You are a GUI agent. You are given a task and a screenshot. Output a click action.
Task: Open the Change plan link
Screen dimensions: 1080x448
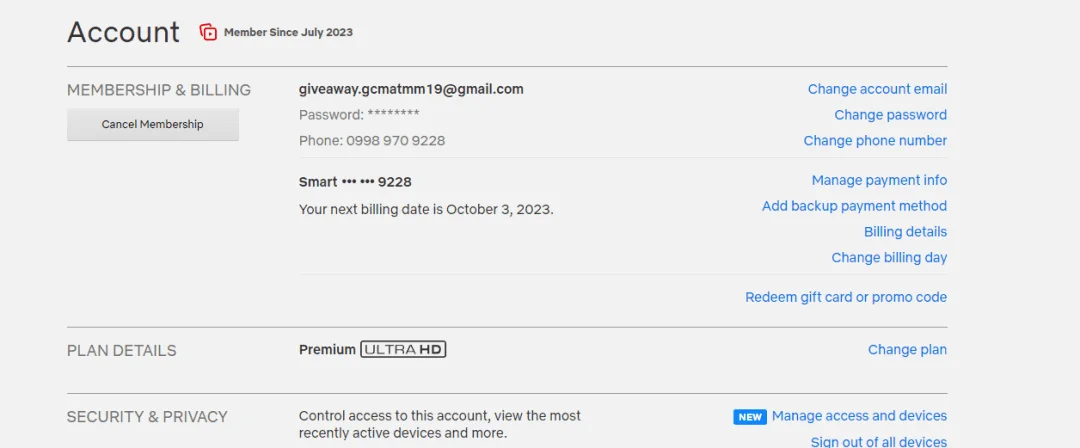coord(908,349)
